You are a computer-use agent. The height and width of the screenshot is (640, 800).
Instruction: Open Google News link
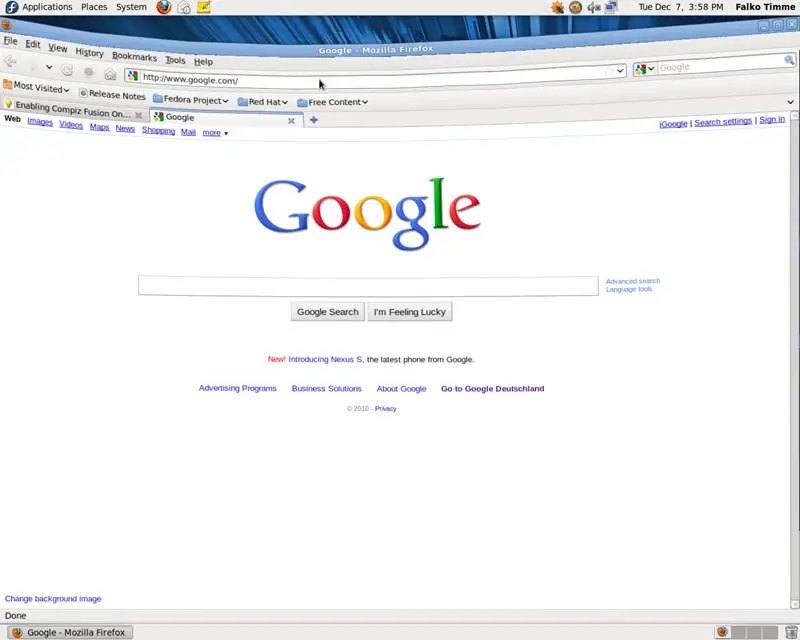point(125,129)
